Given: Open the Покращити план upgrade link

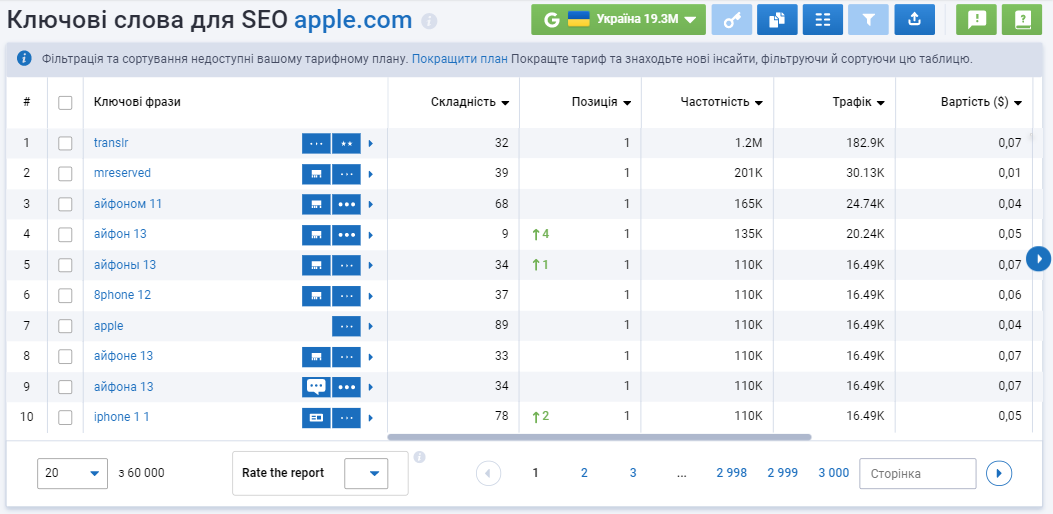Looking at the screenshot, I should [x=459, y=59].
